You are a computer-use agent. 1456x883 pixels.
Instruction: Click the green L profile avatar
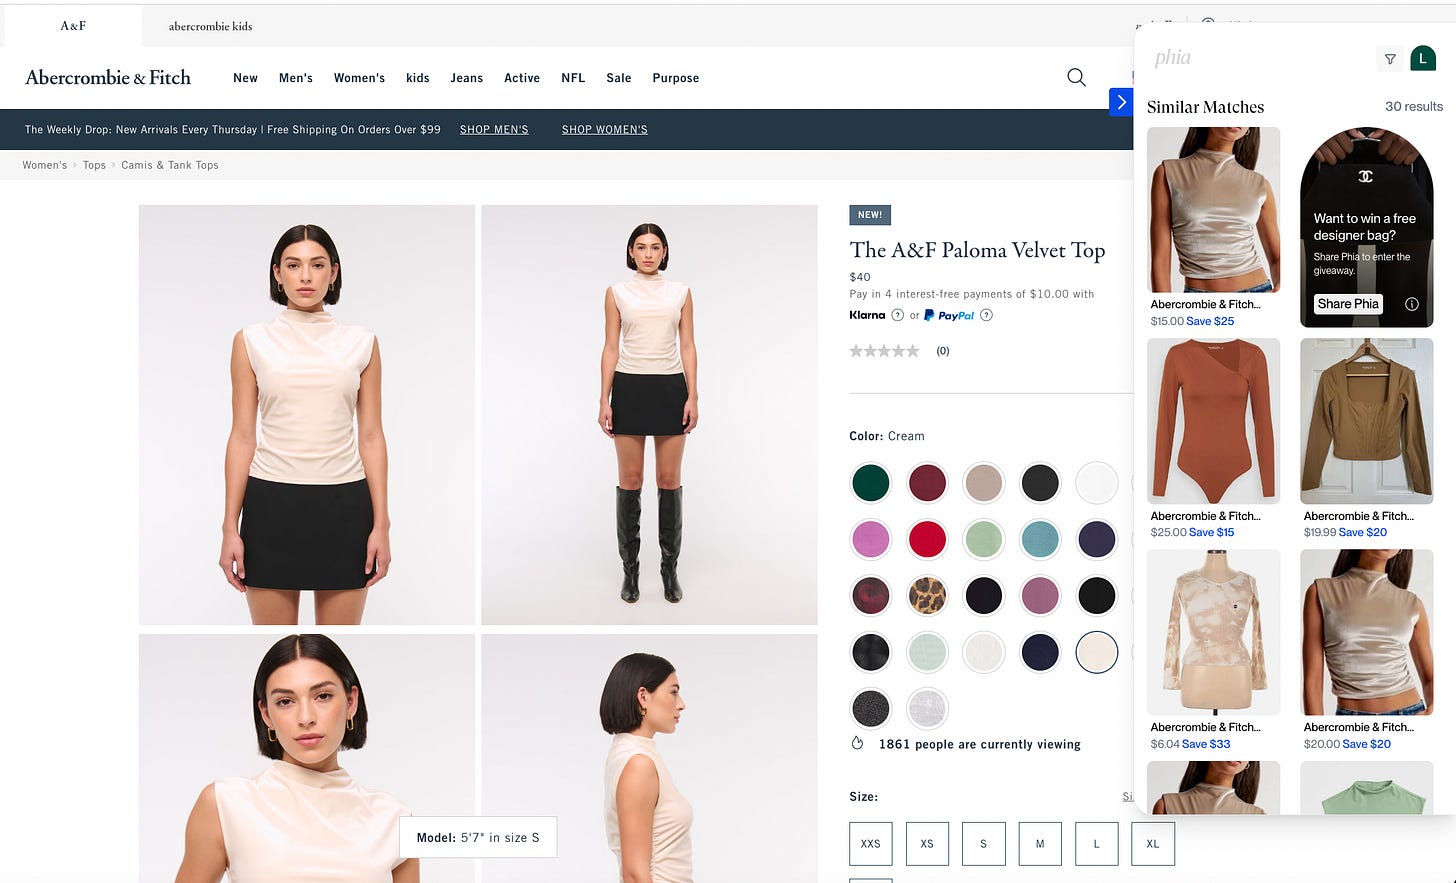(x=1423, y=59)
